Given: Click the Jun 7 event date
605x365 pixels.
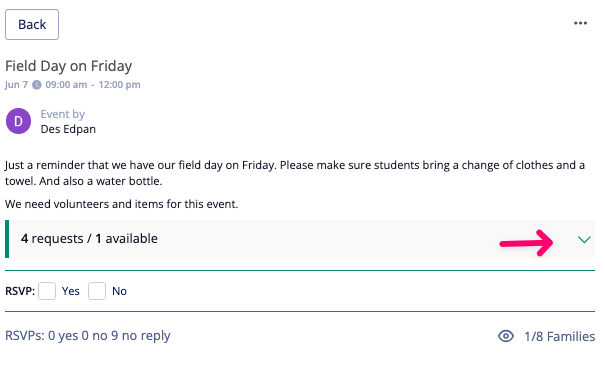Looking at the screenshot, I should pyautogui.click(x=16, y=84).
